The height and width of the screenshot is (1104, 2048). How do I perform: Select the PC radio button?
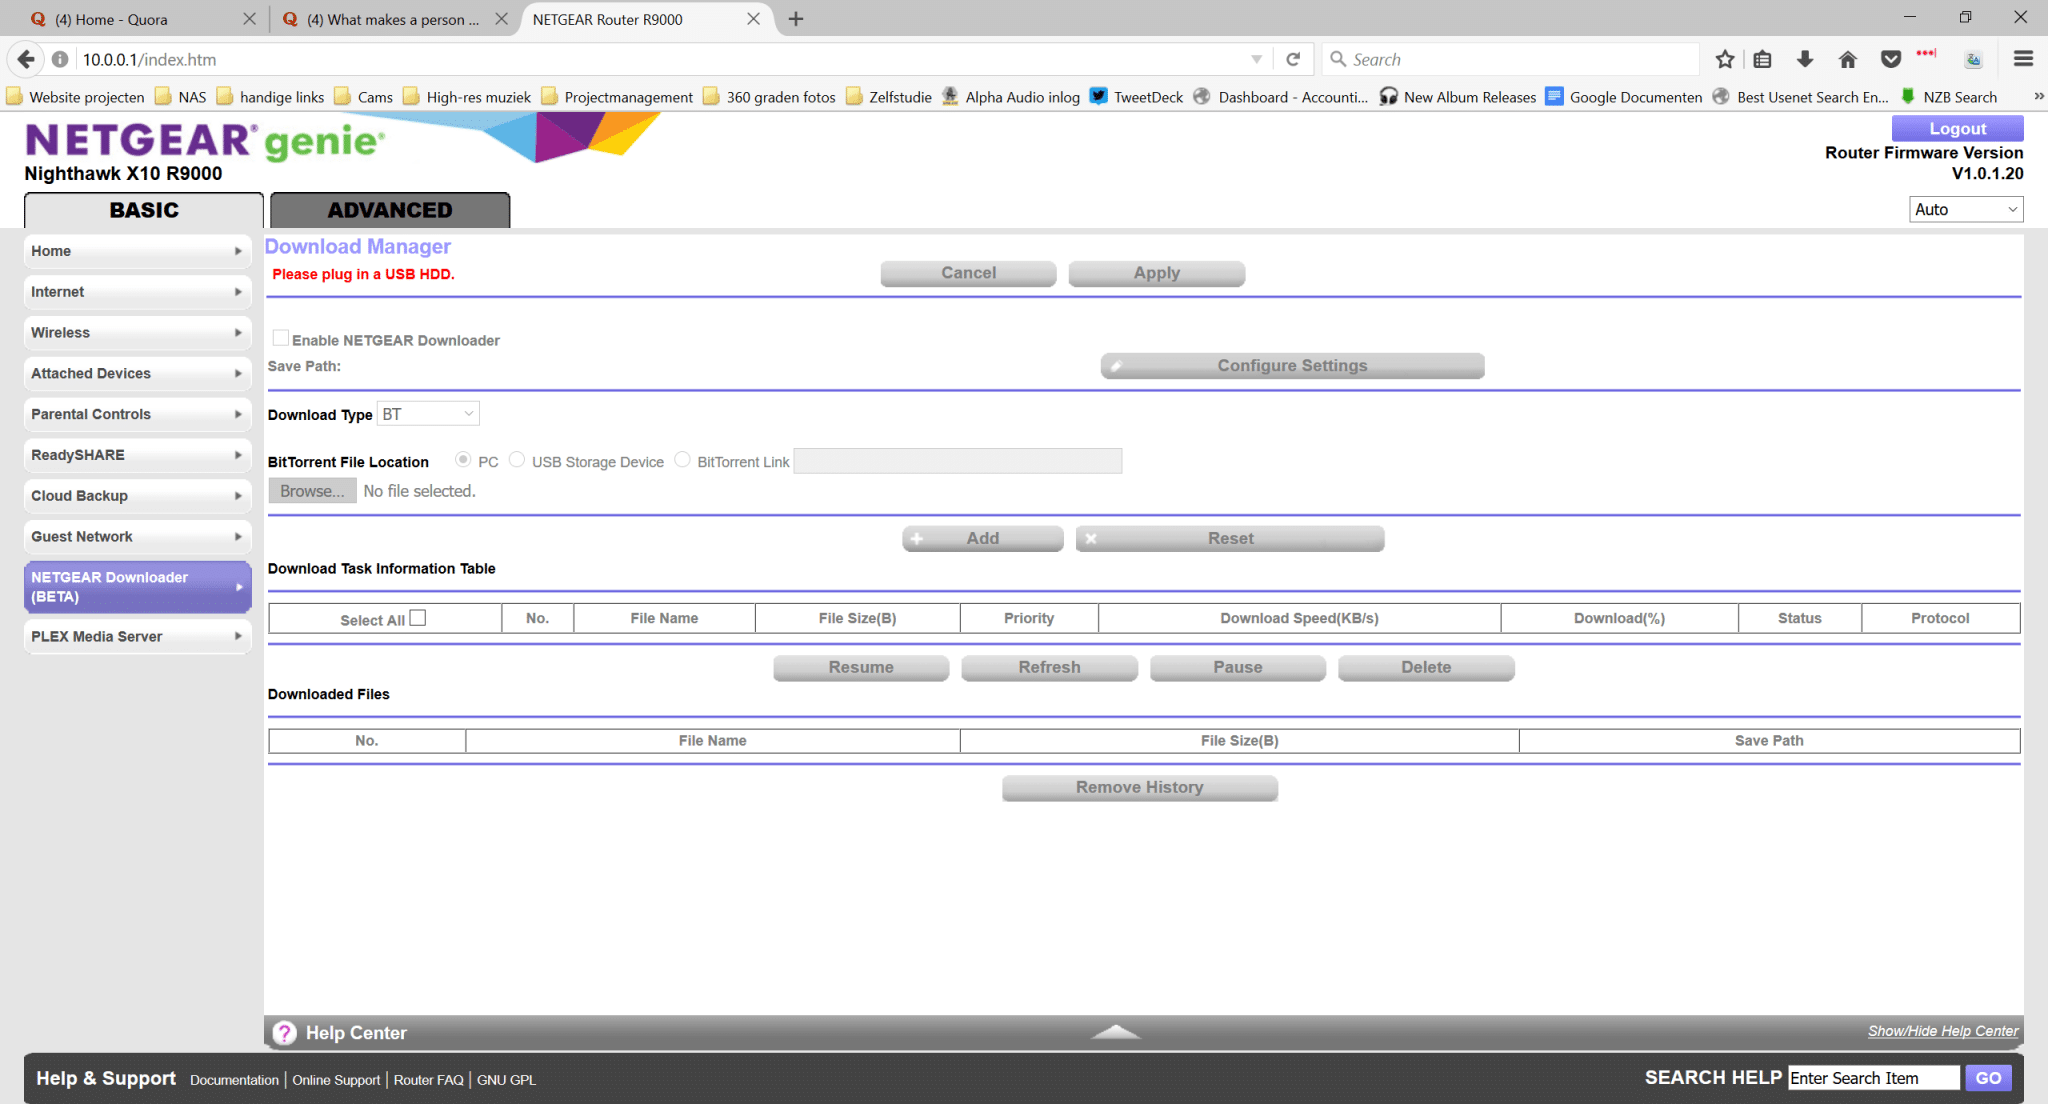click(463, 460)
